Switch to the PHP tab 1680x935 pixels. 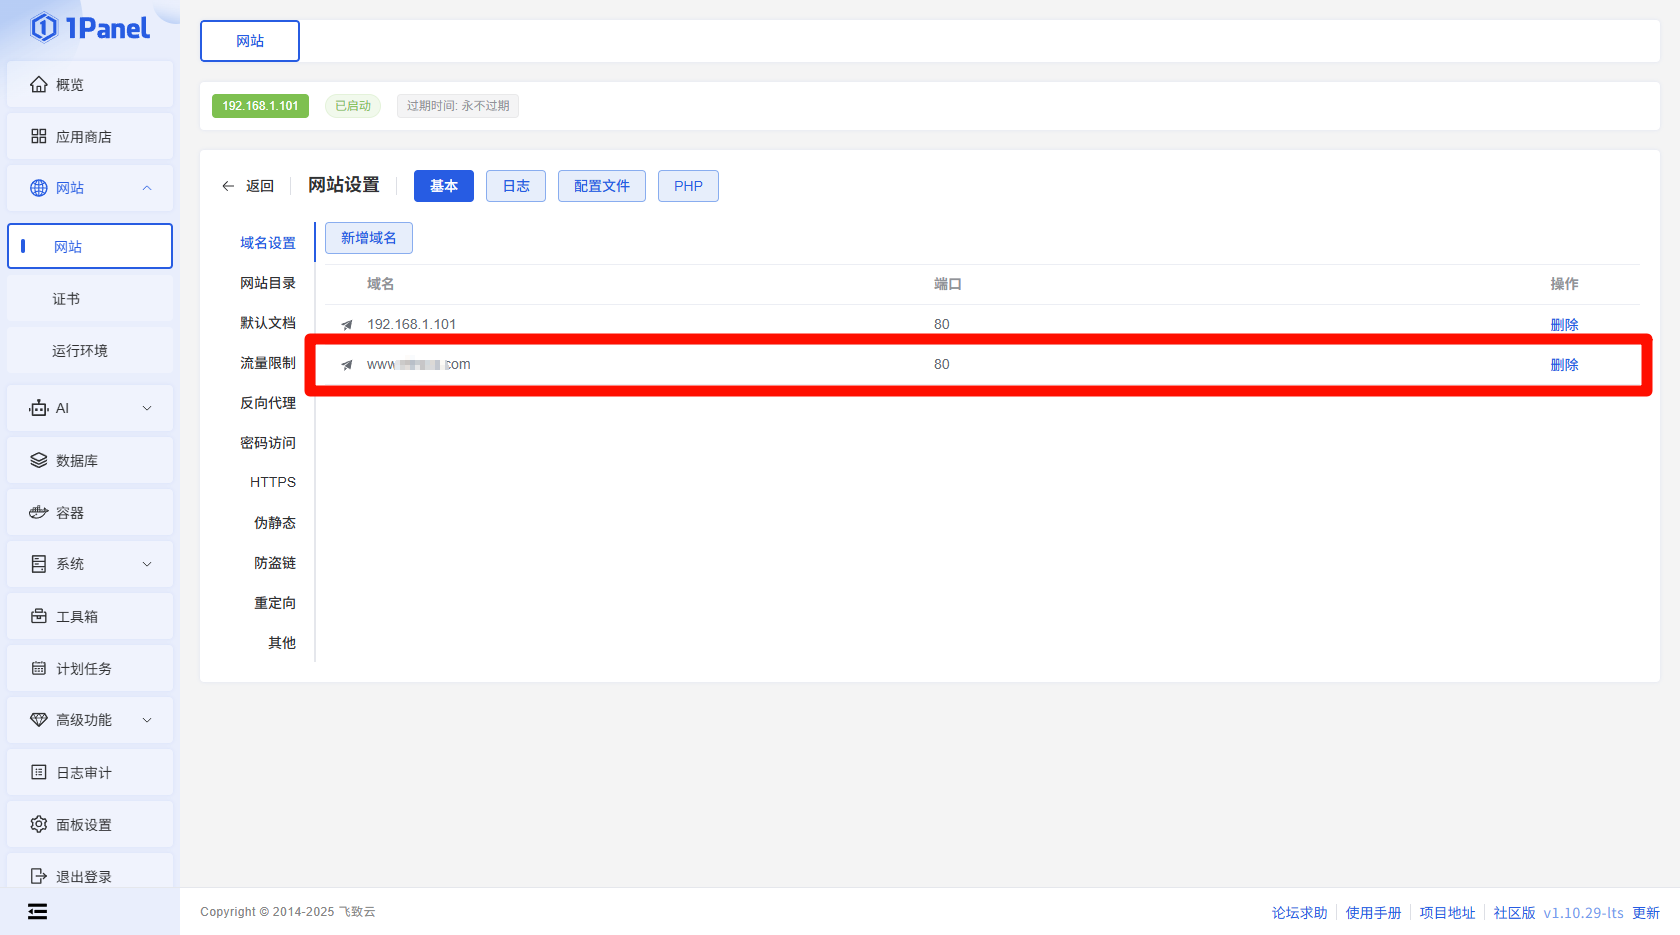pyautogui.click(x=688, y=186)
